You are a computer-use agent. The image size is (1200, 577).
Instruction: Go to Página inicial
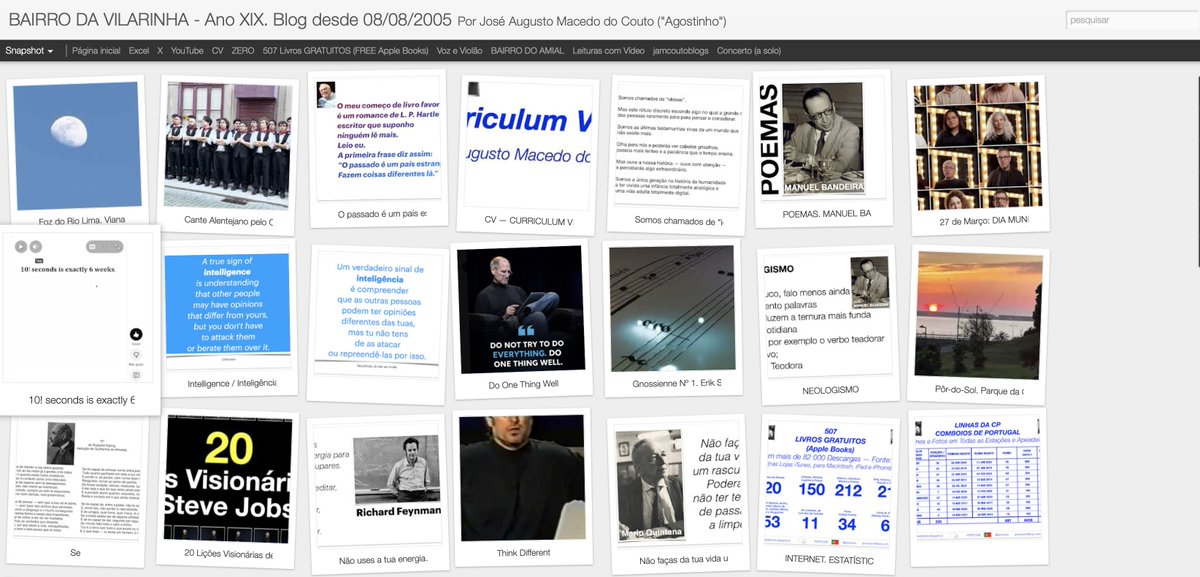[x=96, y=50]
